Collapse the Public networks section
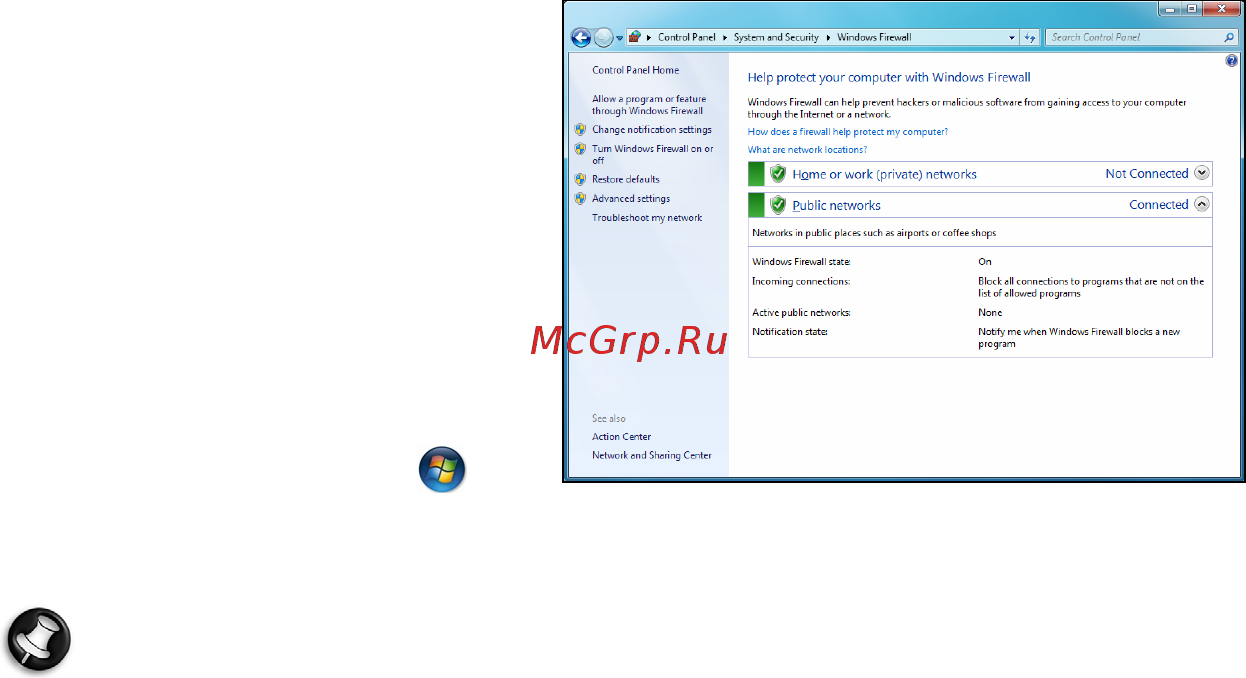 coord(1202,204)
